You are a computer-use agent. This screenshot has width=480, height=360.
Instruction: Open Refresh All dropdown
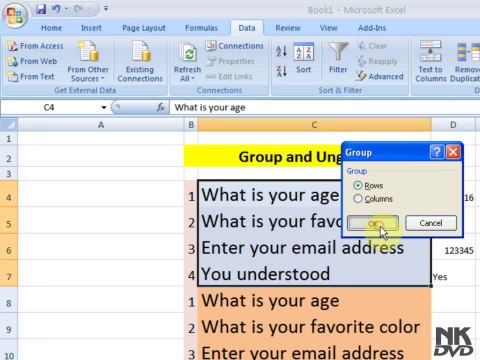coord(187,61)
